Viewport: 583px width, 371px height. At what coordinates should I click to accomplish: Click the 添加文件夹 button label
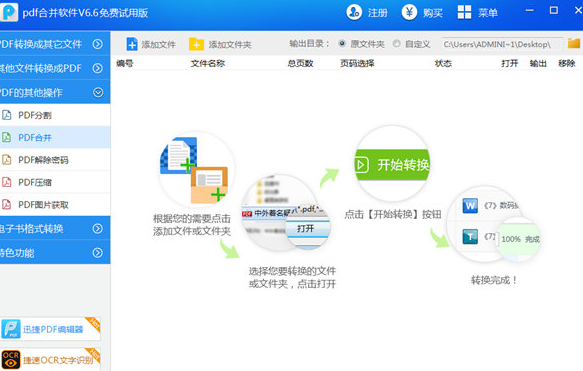[230, 45]
